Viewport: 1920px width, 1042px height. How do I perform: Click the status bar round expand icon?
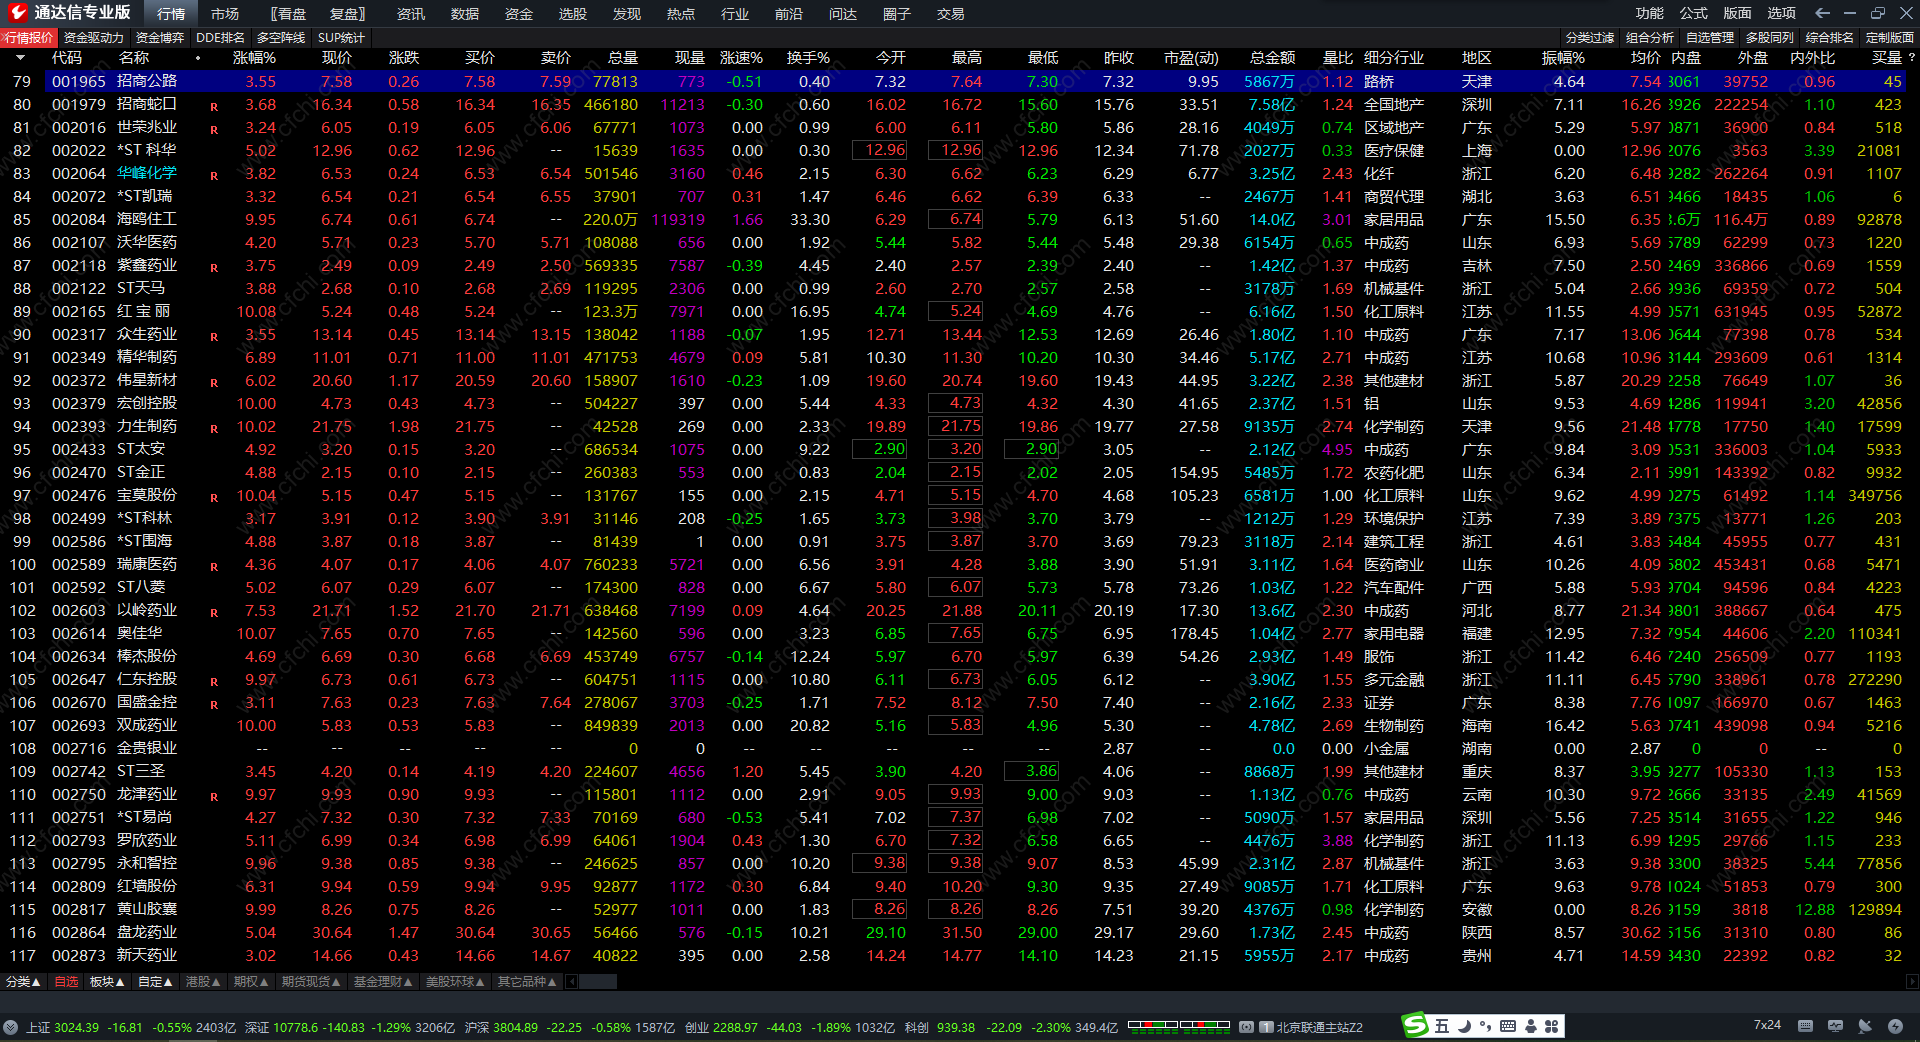tap(10, 1027)
